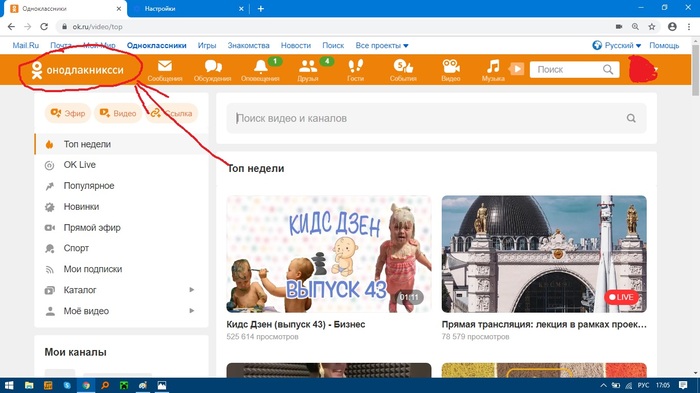Expand the Моё видео submenu arrow
700x393 pixels.
tap(192, 311)
